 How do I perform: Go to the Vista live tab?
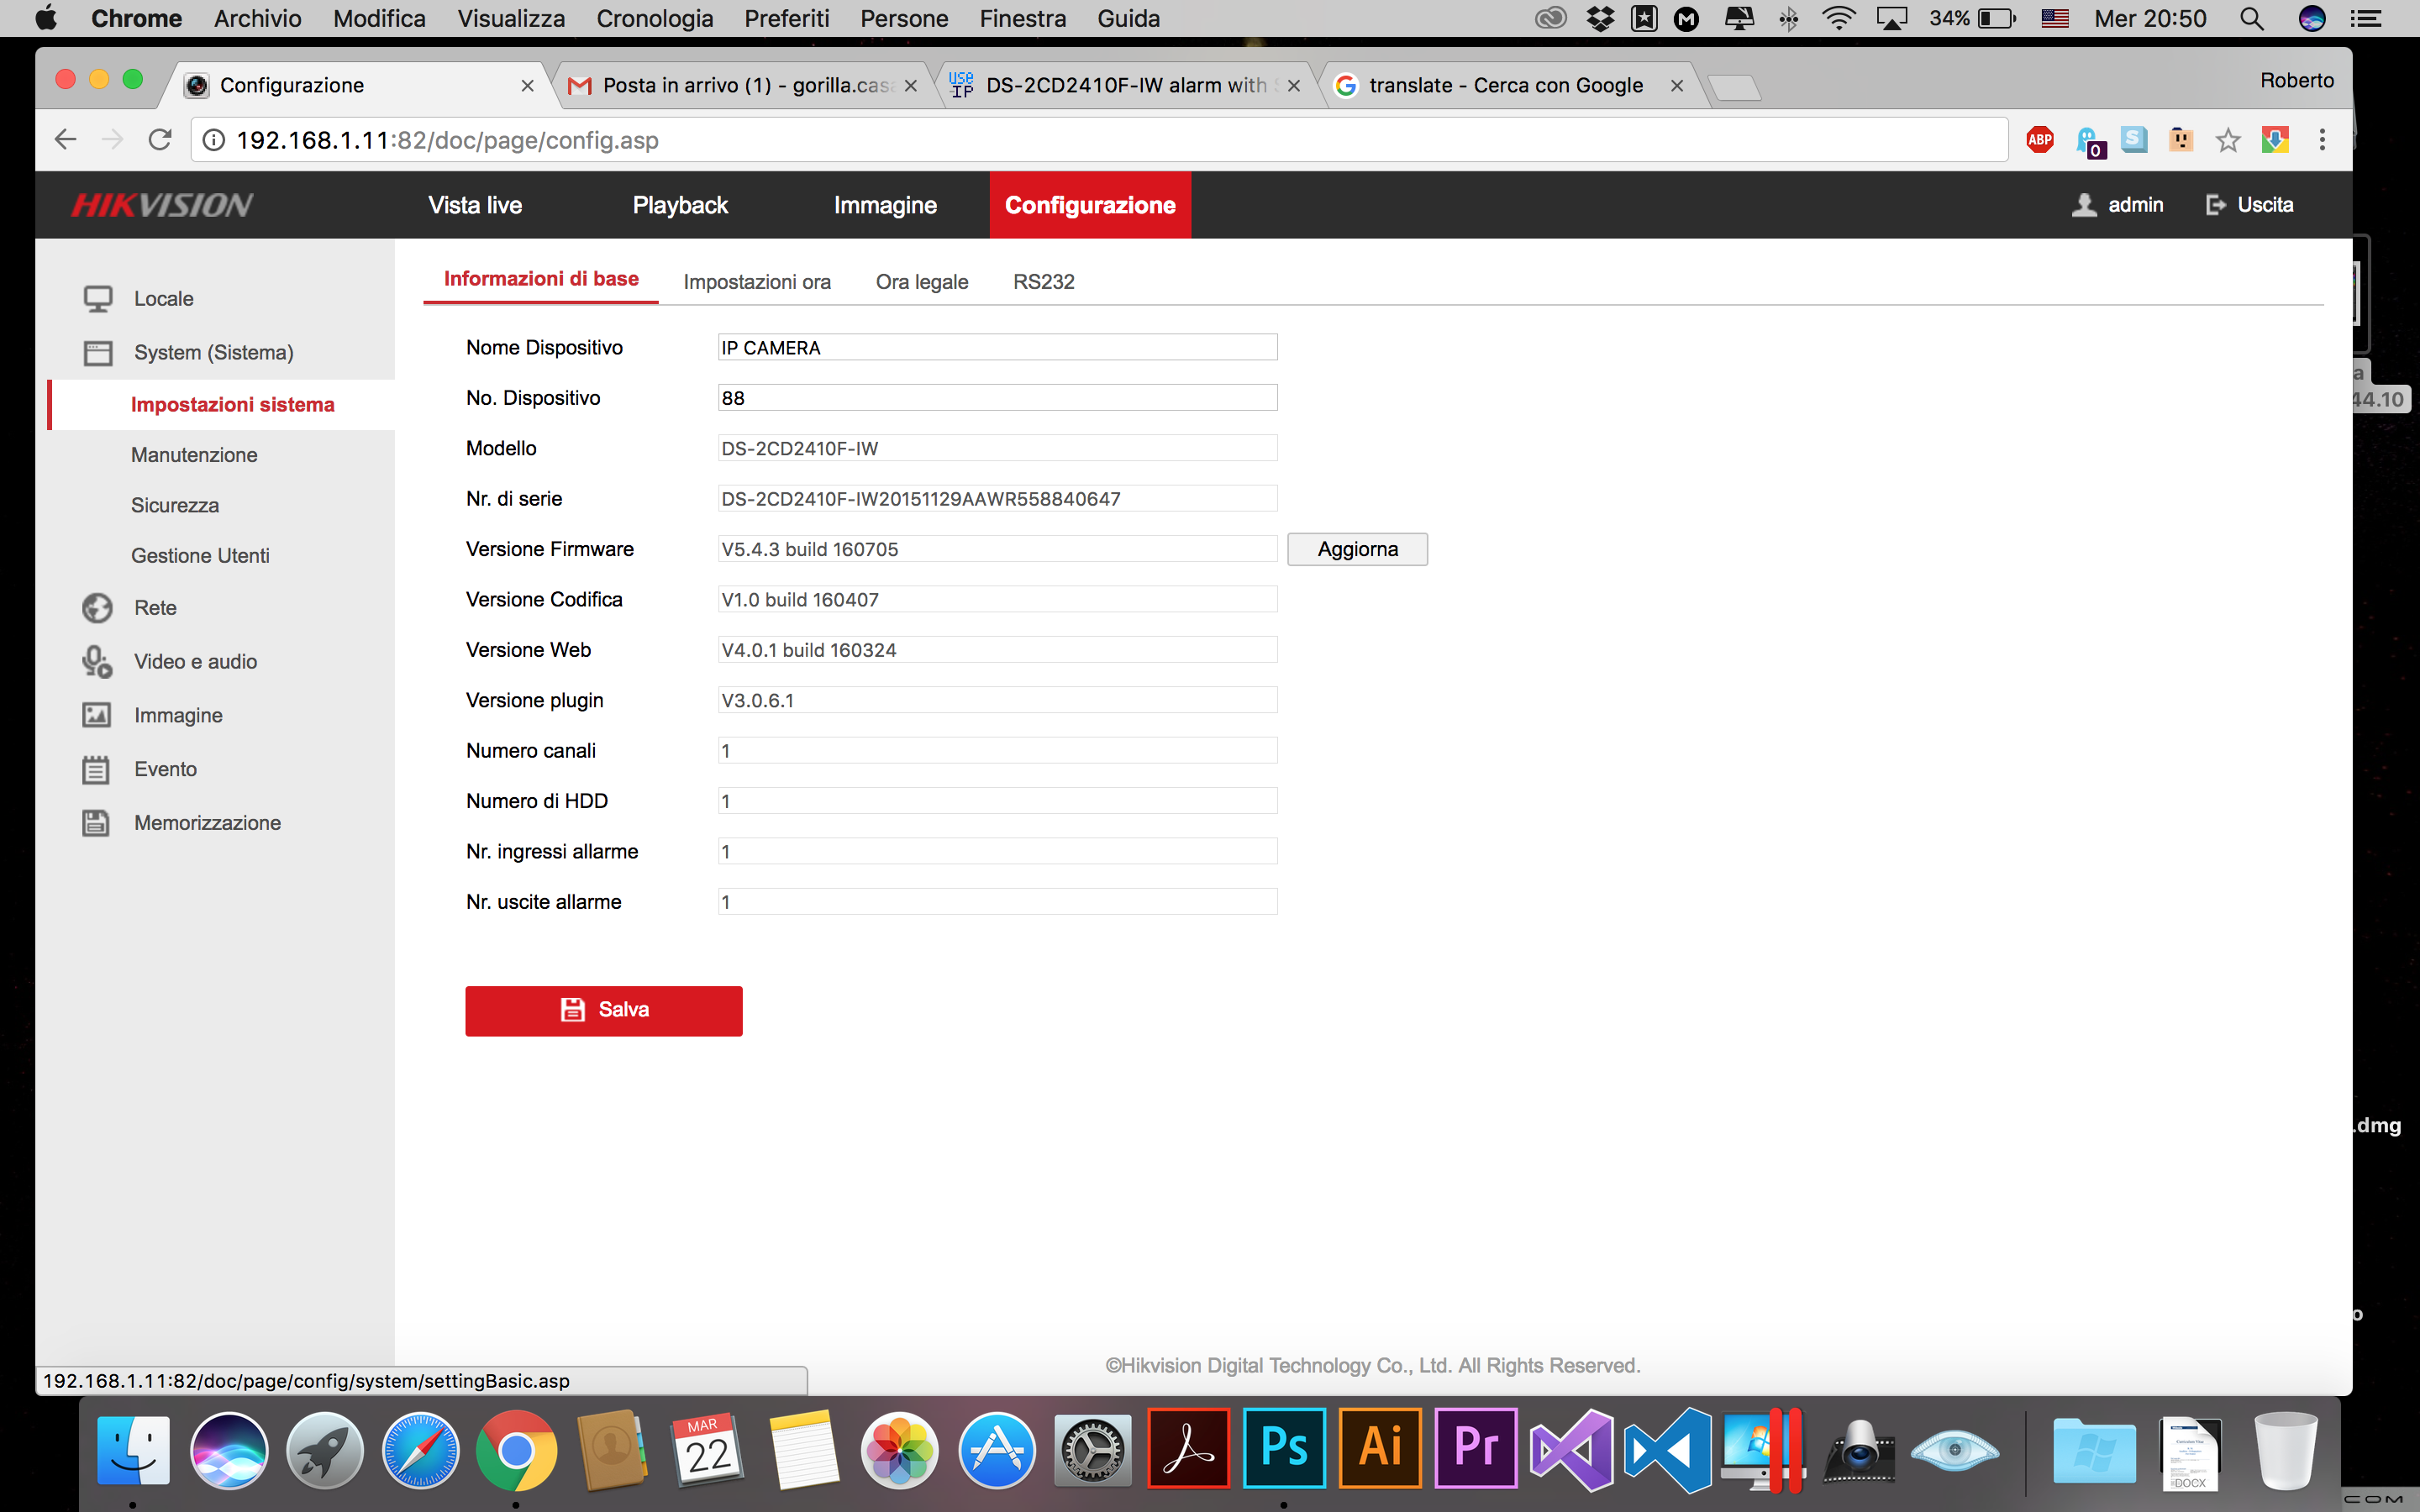pyautogui.click(x=475, y=205)
